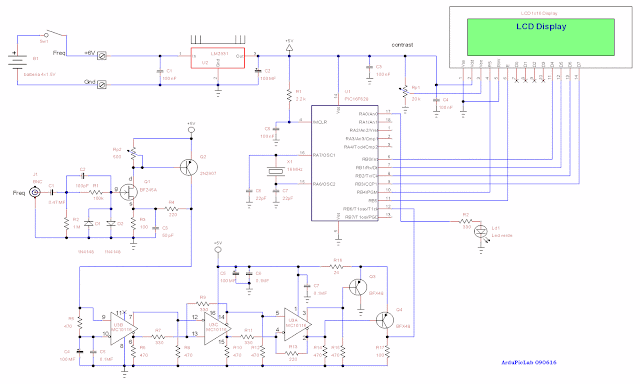This screenshot has width=640, height=384.
Task: Click the R7 330 resistor
Action: tap(158, 337)
